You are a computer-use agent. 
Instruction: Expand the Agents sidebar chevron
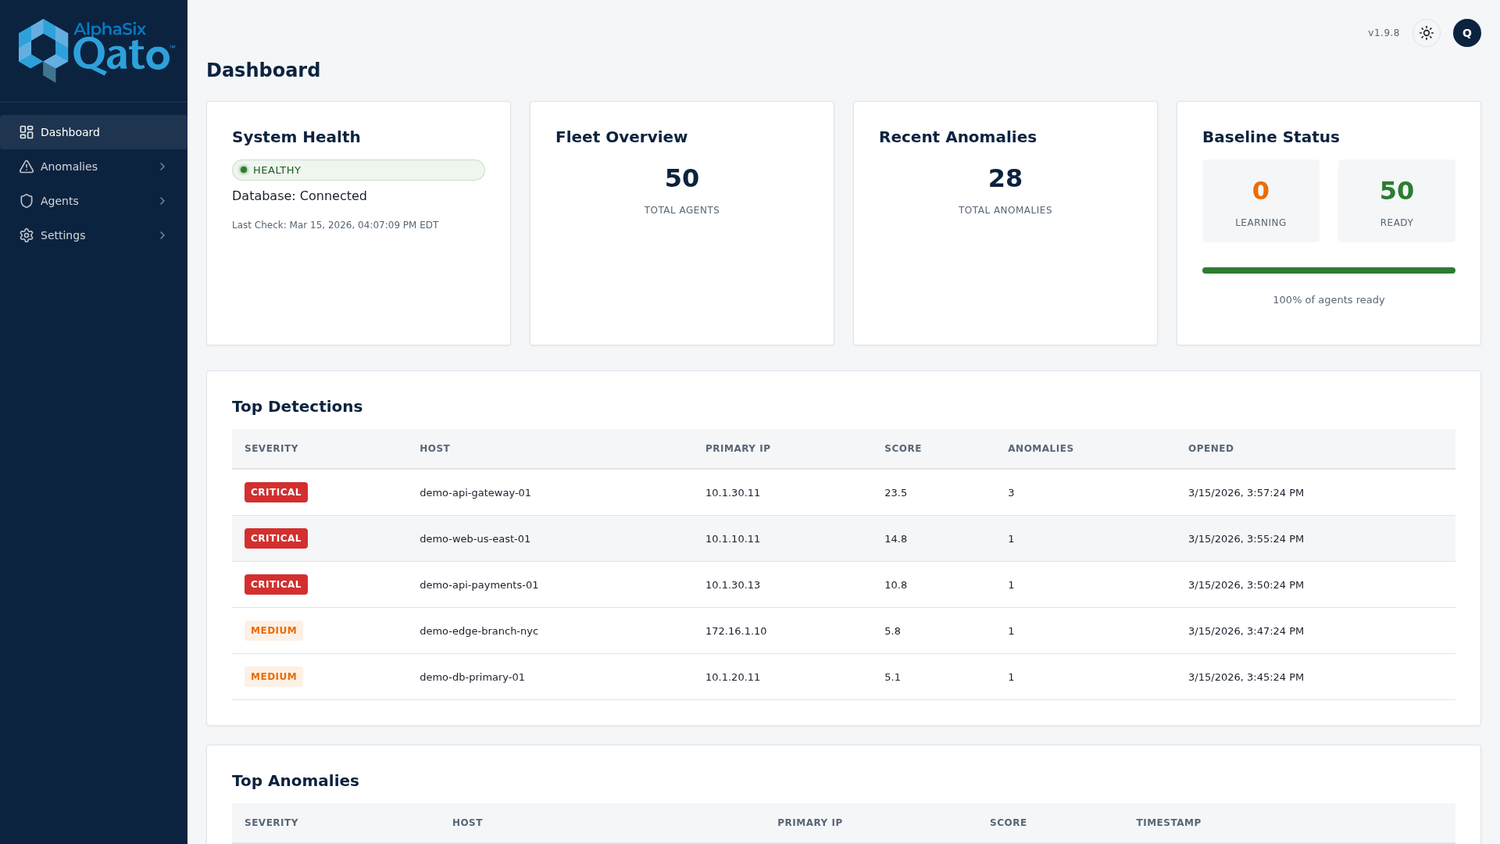pos(162,201)
